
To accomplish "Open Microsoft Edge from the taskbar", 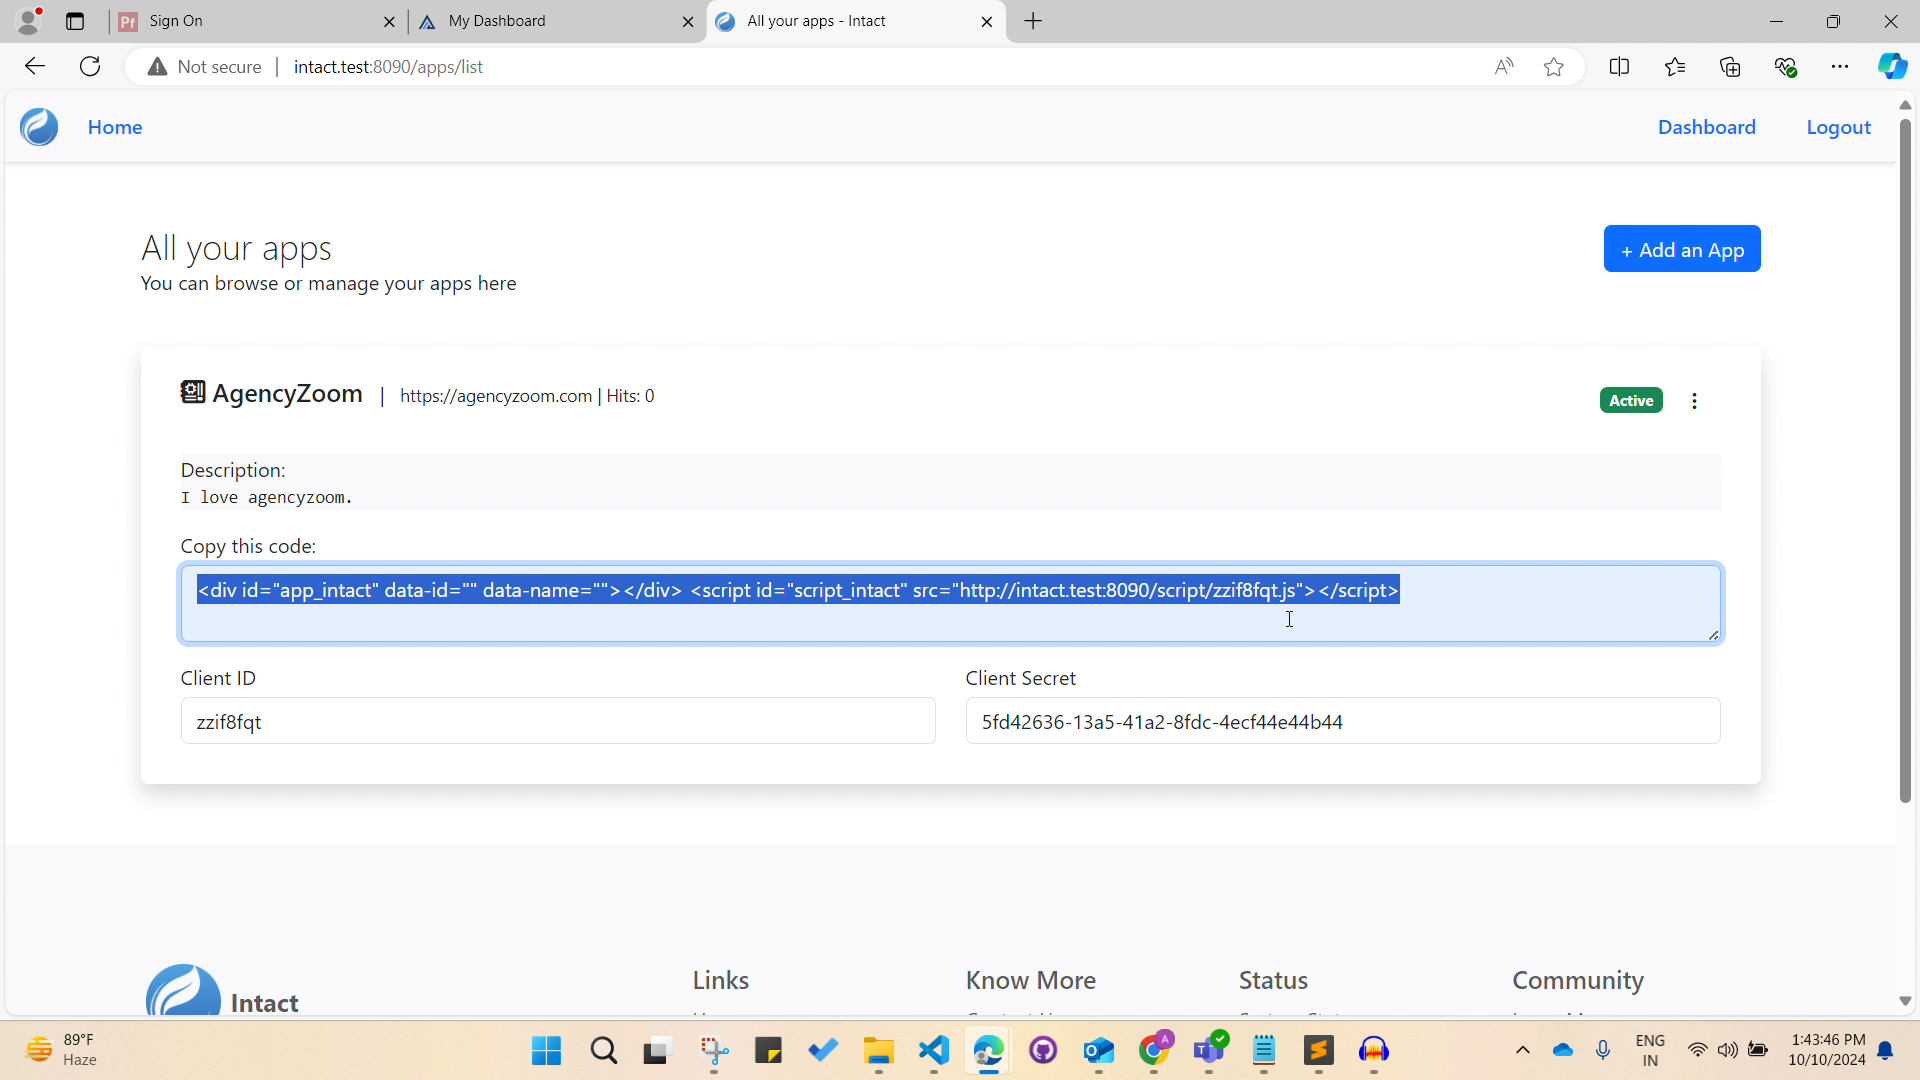I will coord(989,1051).
